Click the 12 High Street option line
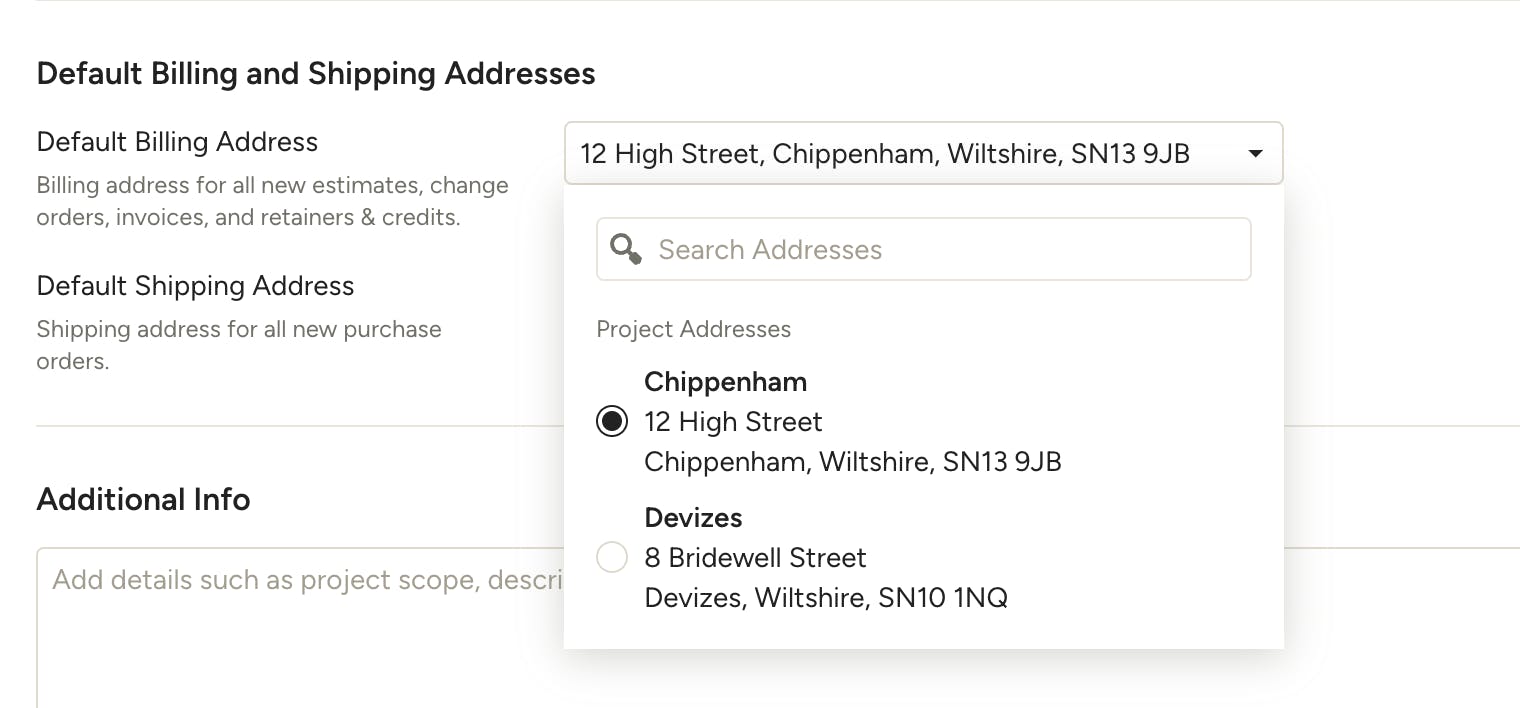Image resolution: width=1520 pixels, height=708 pixels. [x=733, y=422]
